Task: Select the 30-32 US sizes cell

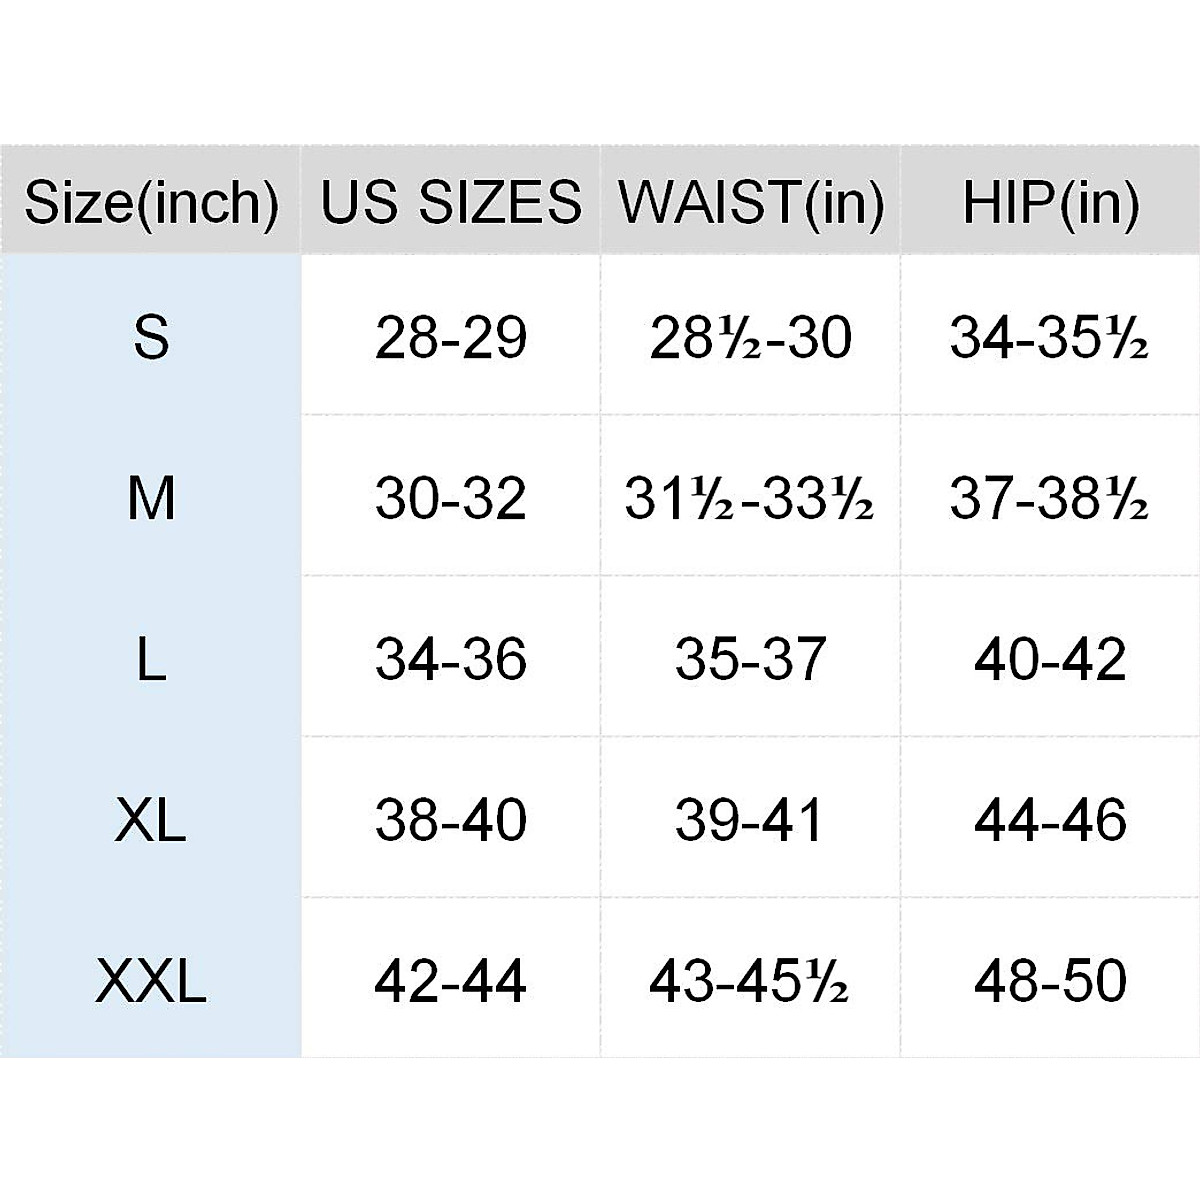Action: tap(451, 497)
